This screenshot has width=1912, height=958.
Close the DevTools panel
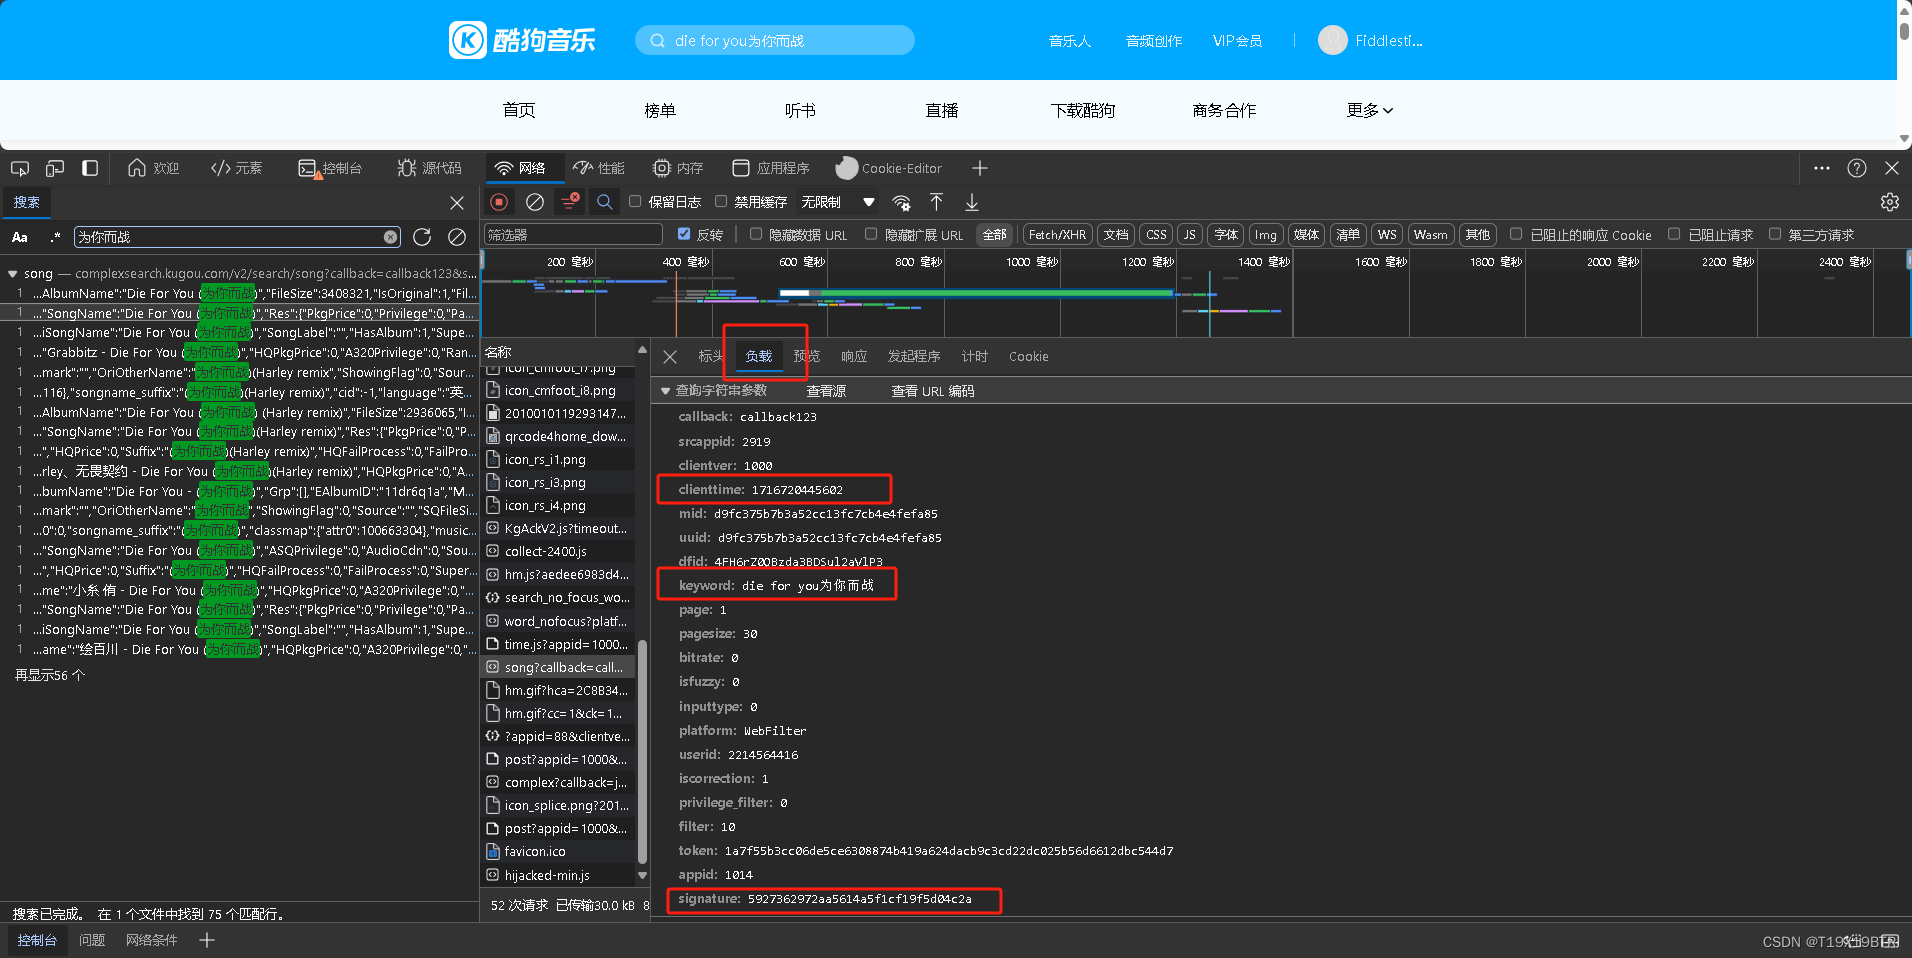(1892, 168)
